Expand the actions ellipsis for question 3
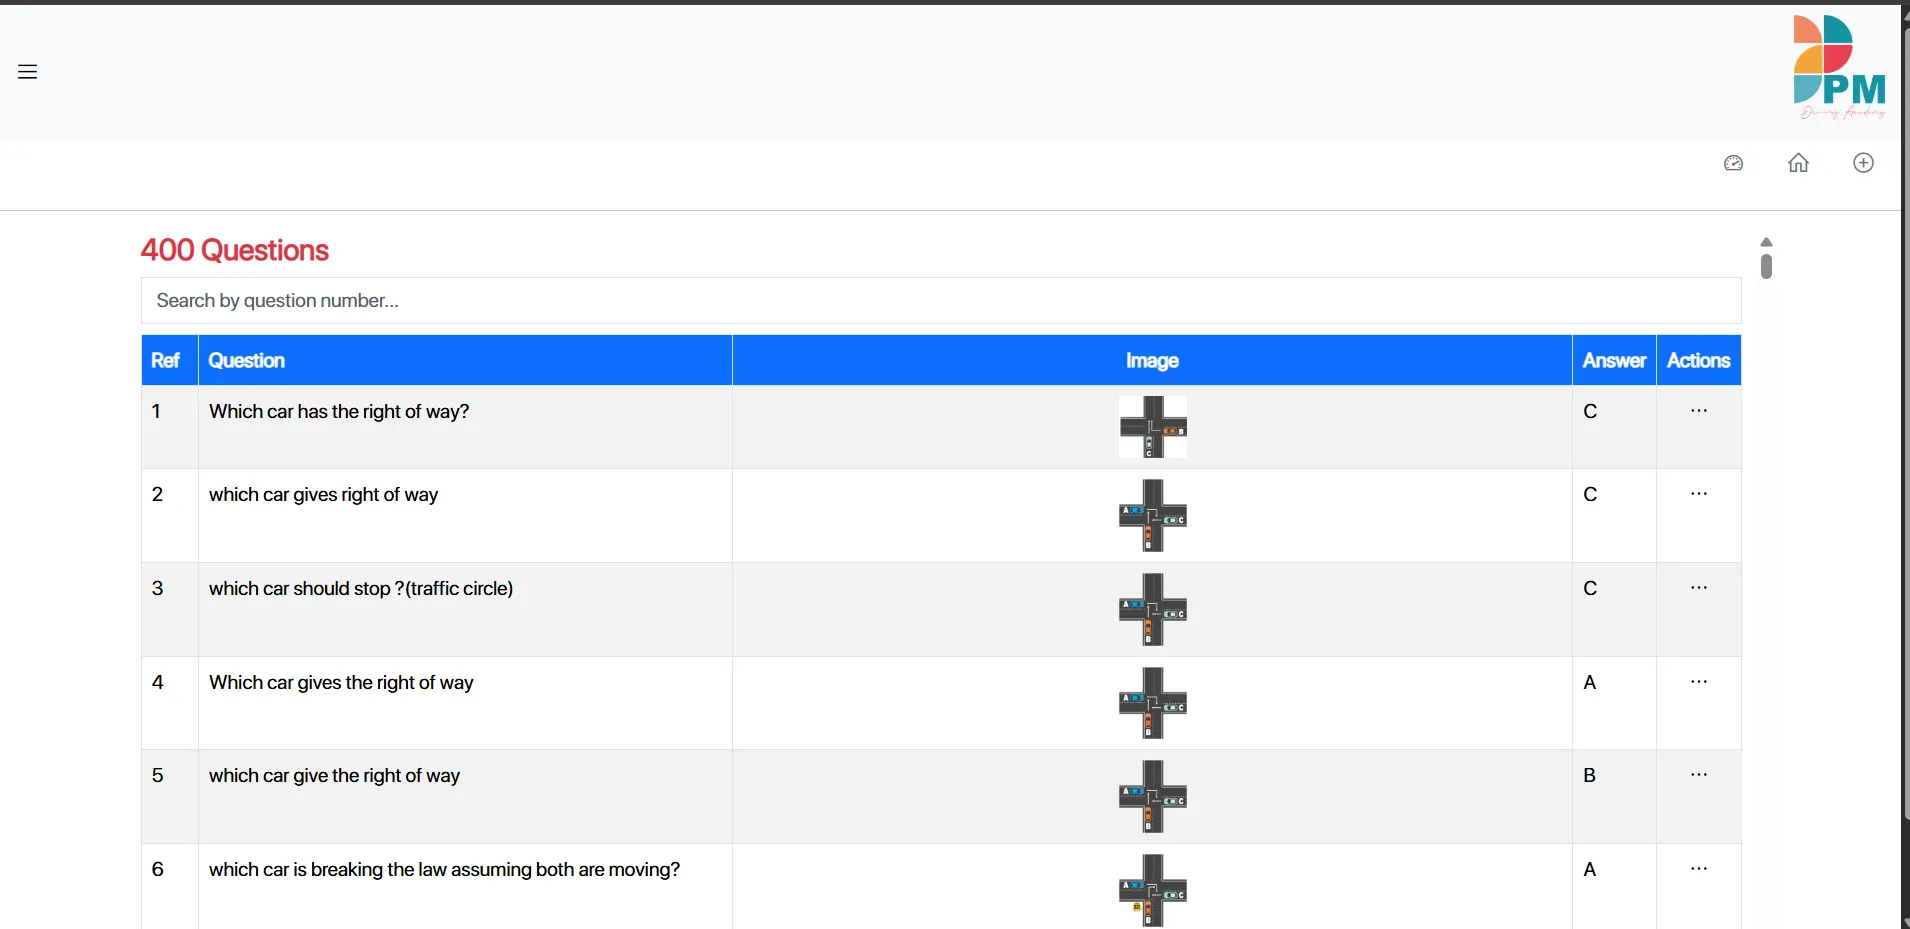Image resolution: width=1910 pixels, height=929 pixels. (1698, 588)
